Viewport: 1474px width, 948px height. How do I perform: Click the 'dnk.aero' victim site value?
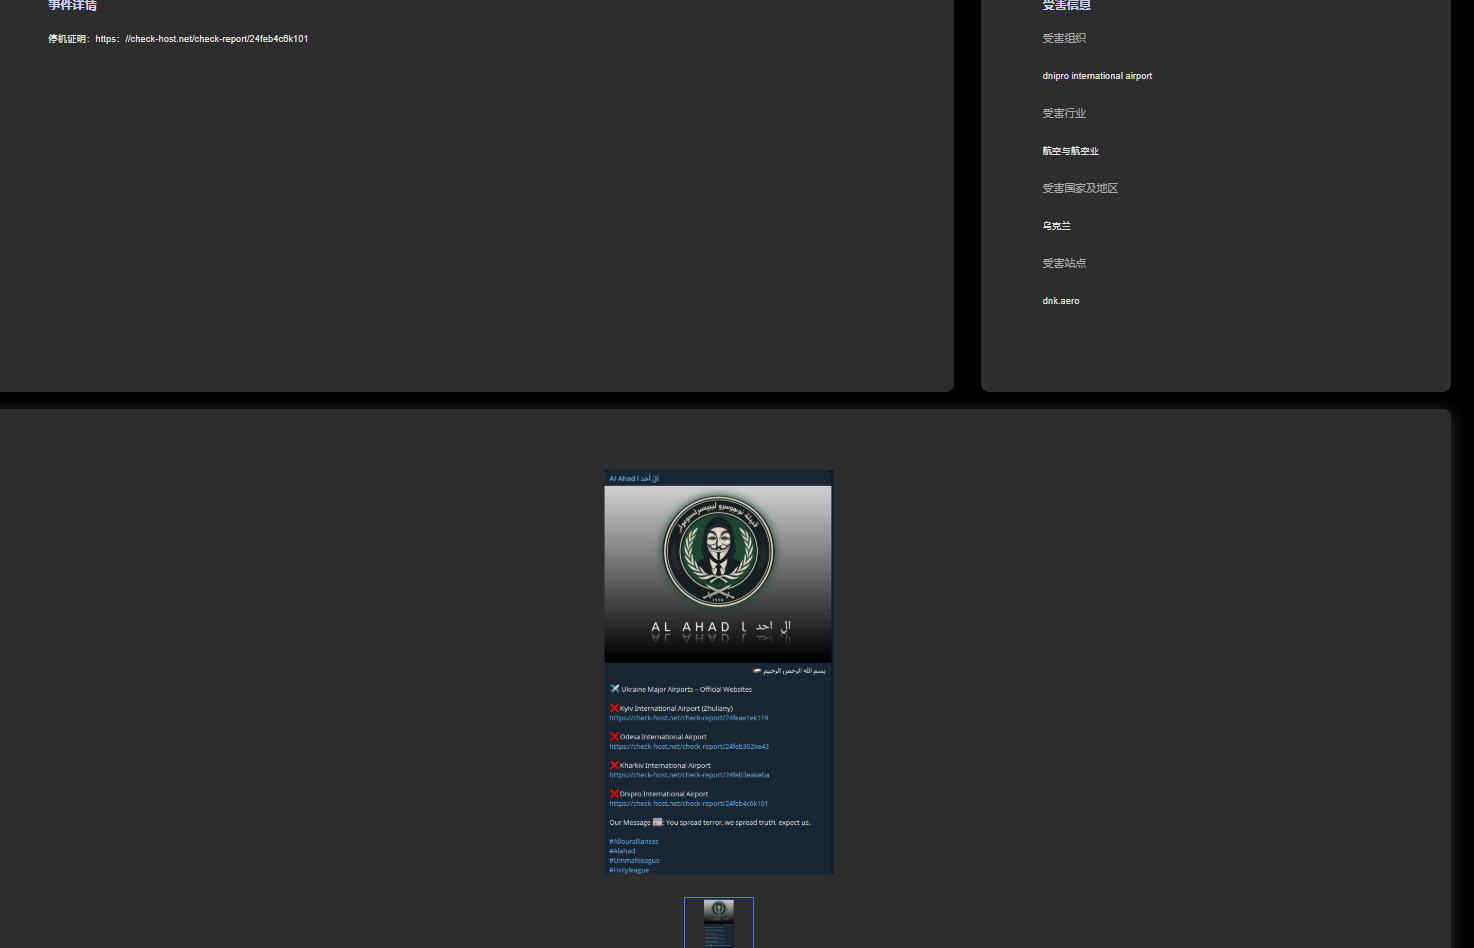click(x=1061, y=301)
